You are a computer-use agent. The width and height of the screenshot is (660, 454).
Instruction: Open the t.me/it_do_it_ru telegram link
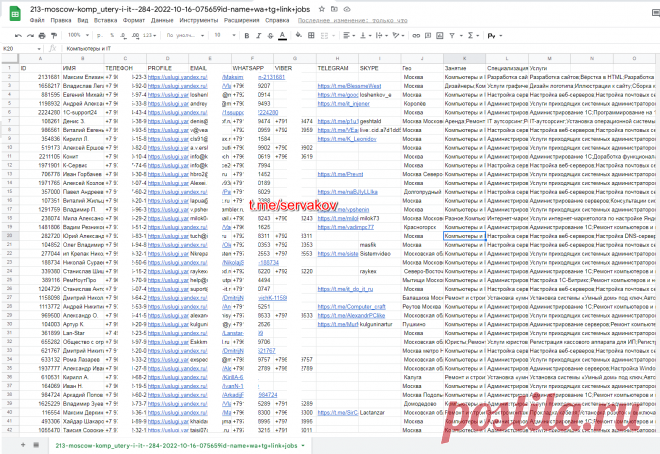(345, 289)
